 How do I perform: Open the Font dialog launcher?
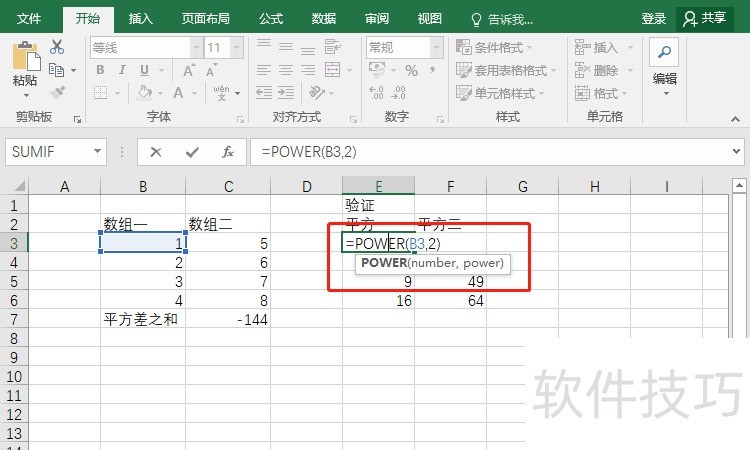[241, 120]
